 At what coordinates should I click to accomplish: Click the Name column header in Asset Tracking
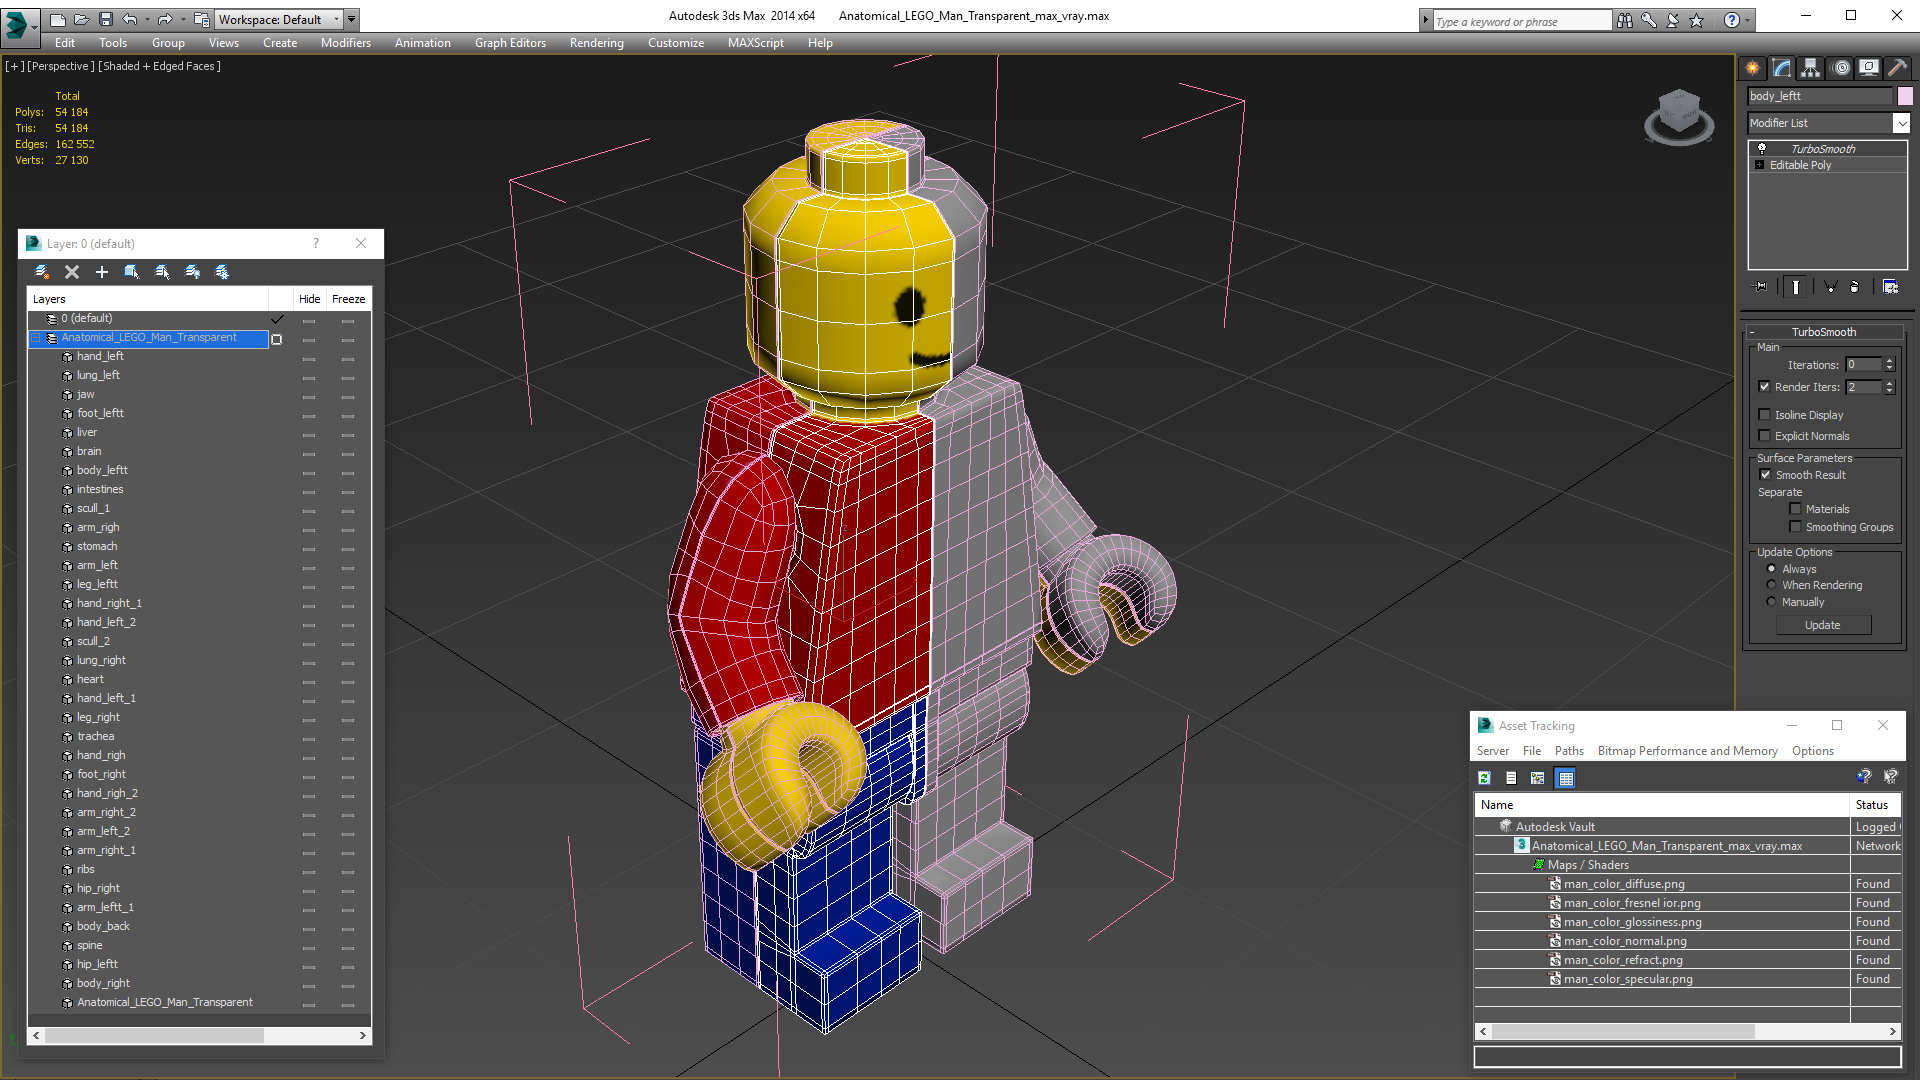(1662, 805)
